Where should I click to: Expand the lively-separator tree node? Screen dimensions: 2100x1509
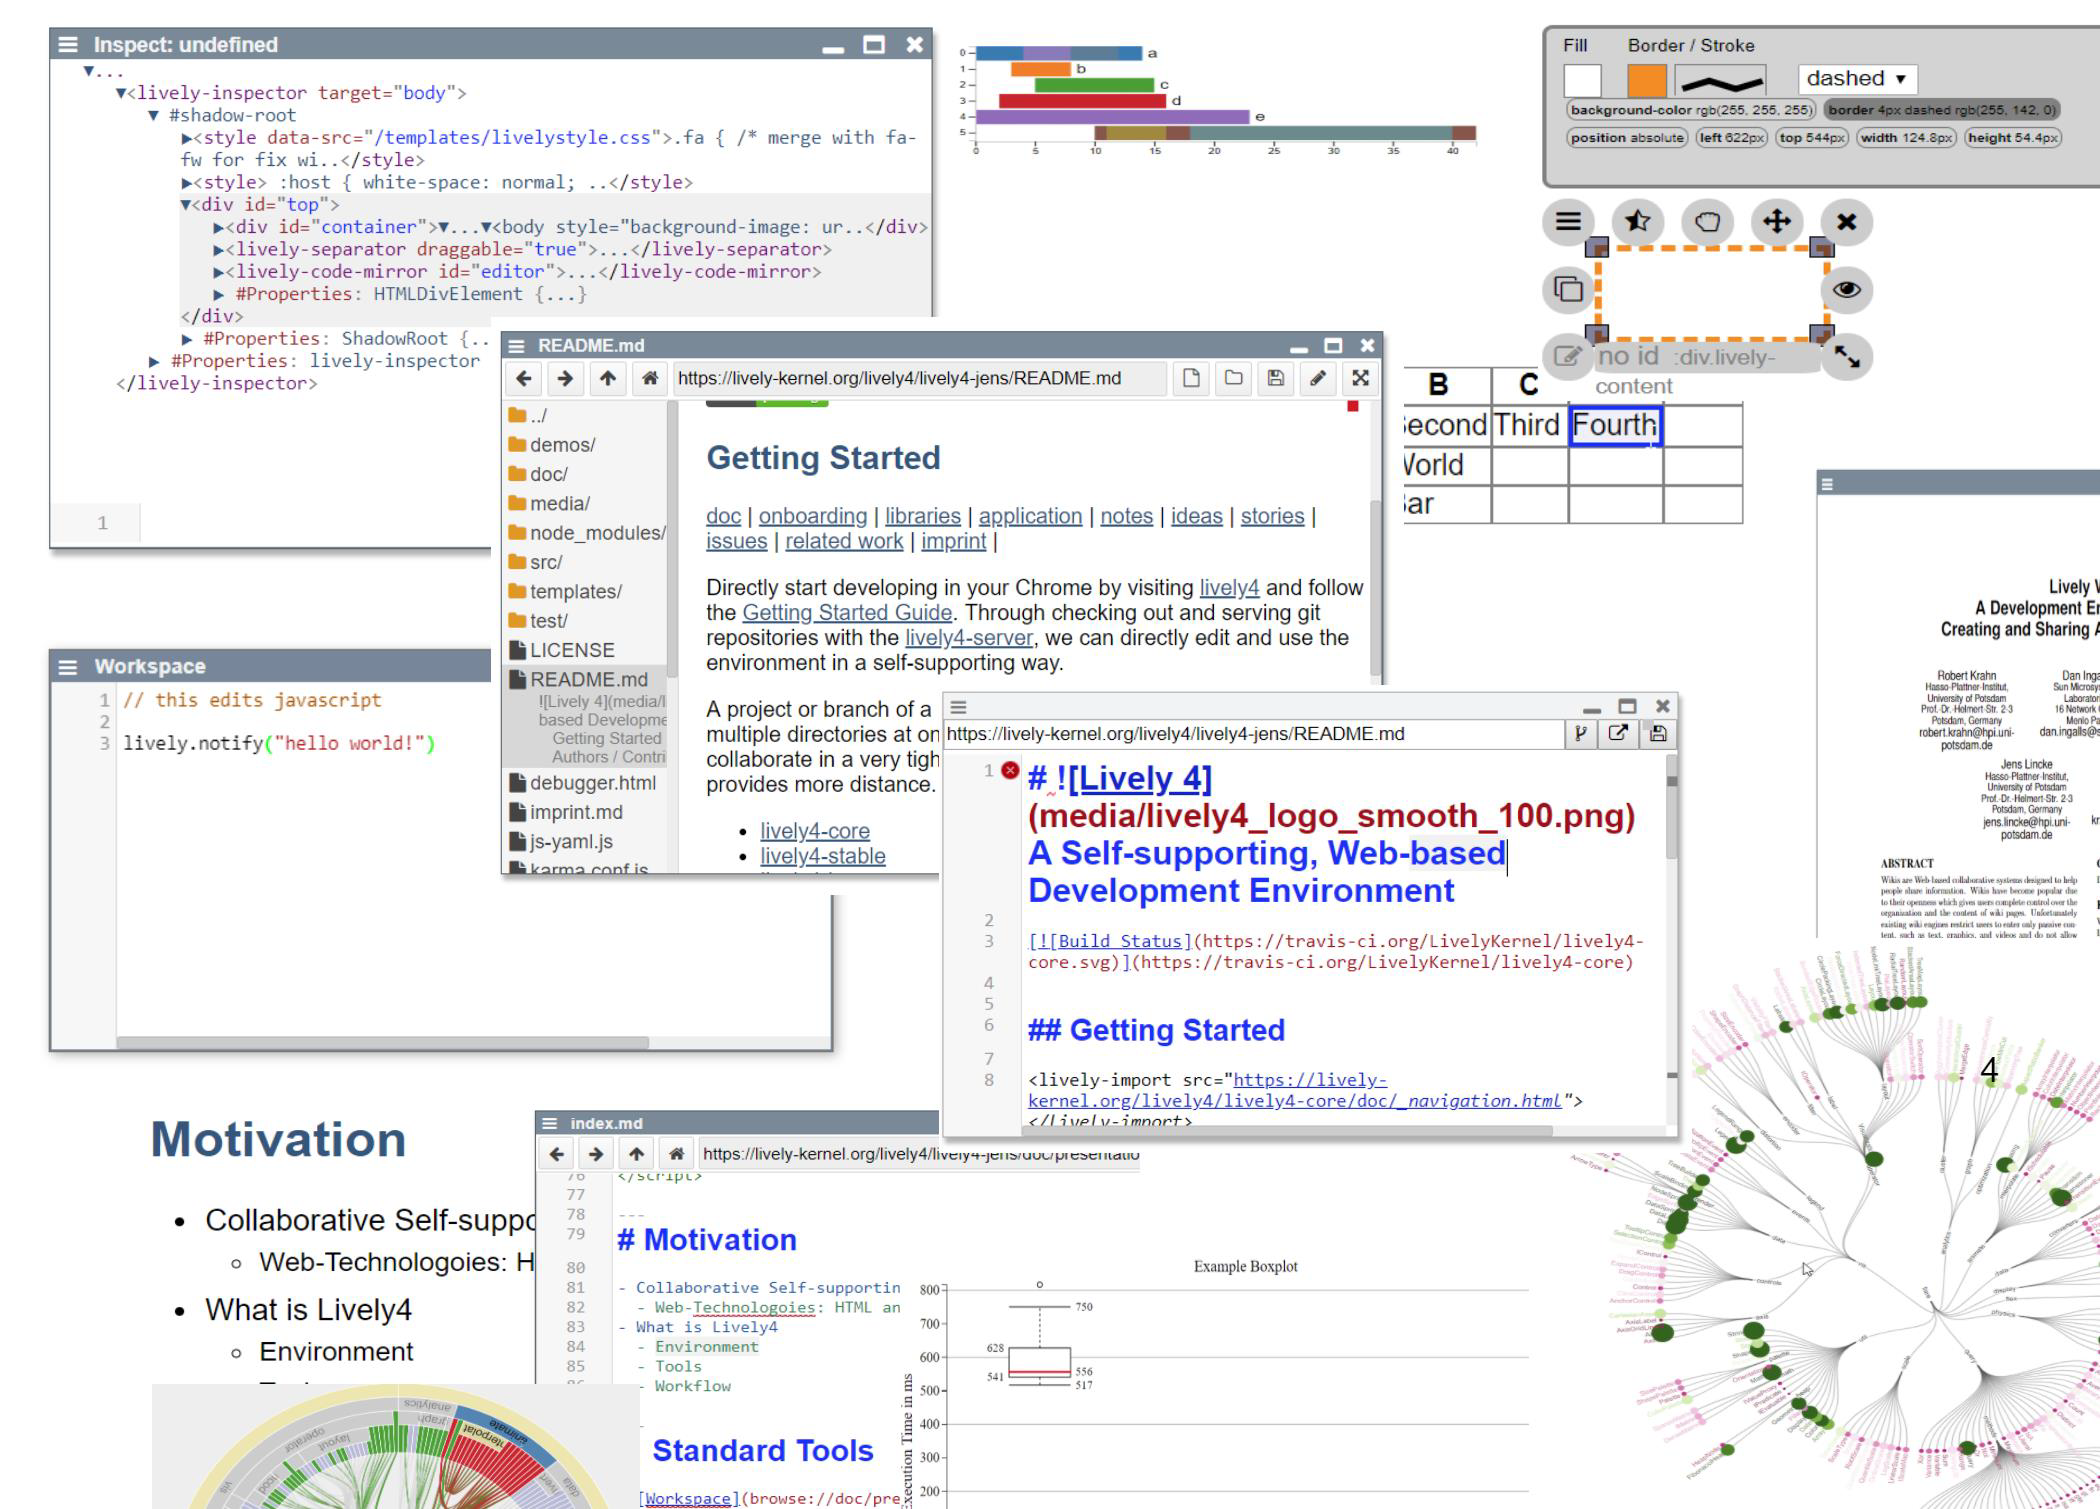(x=219, y=249)
